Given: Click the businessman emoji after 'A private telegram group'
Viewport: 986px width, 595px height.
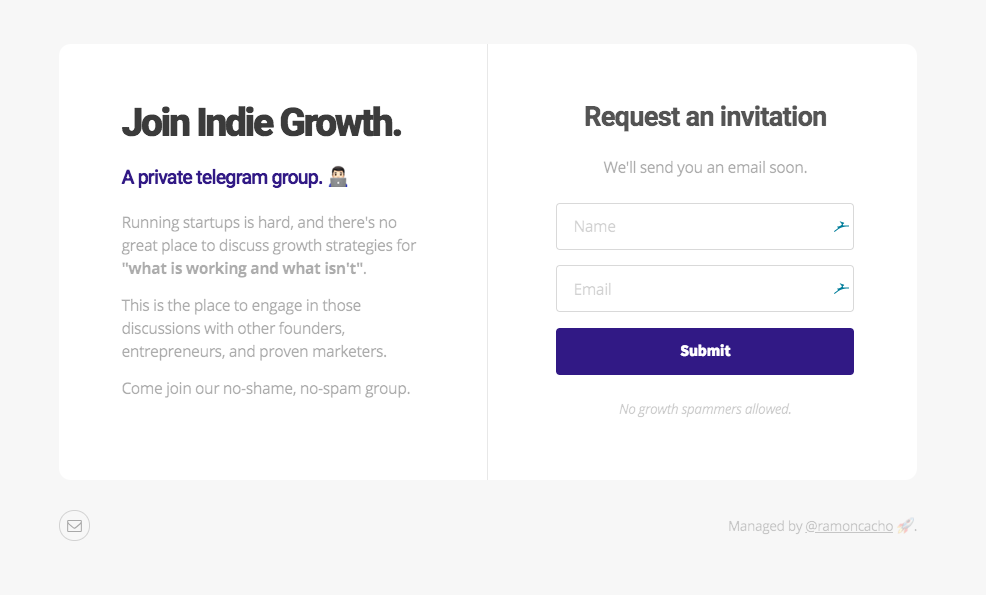Looking at the screenshot, I should click(x=340, y=176).
